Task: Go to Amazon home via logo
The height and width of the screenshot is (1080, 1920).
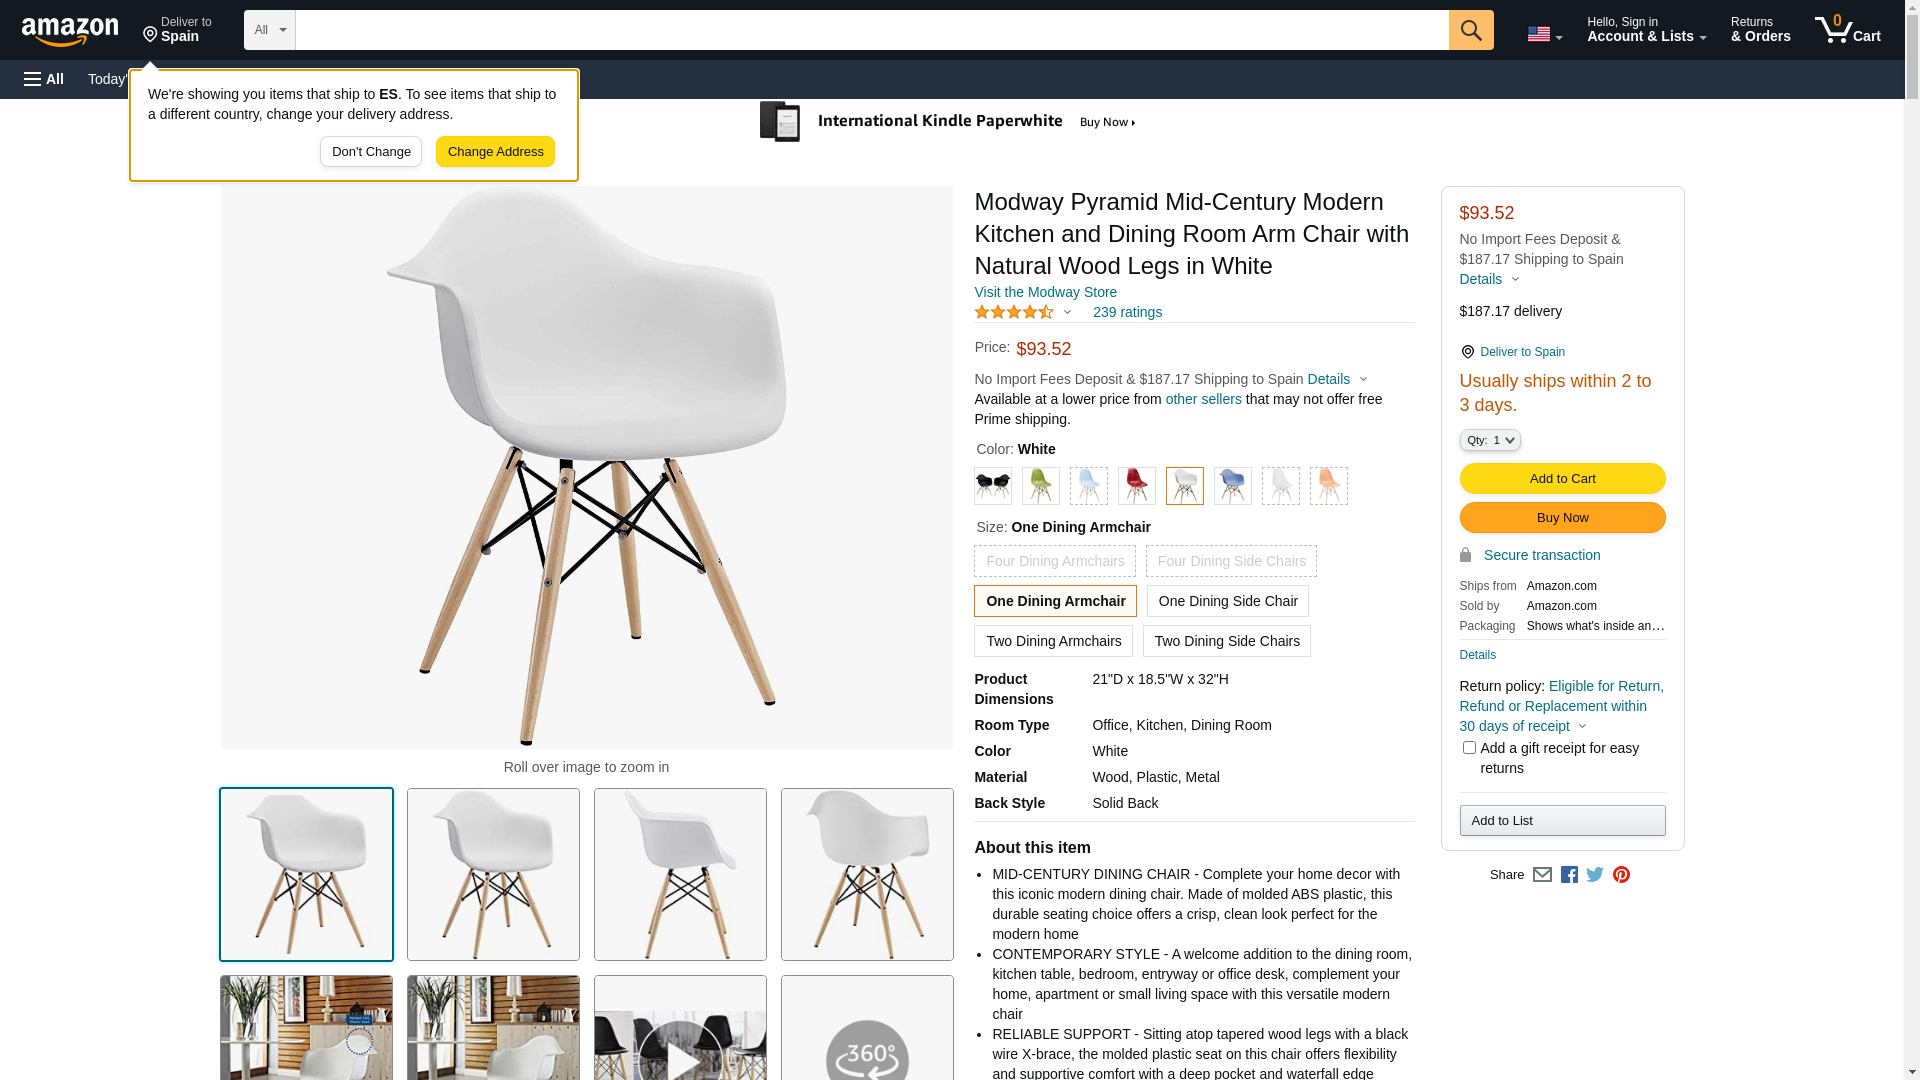Action: coord(70,31)
